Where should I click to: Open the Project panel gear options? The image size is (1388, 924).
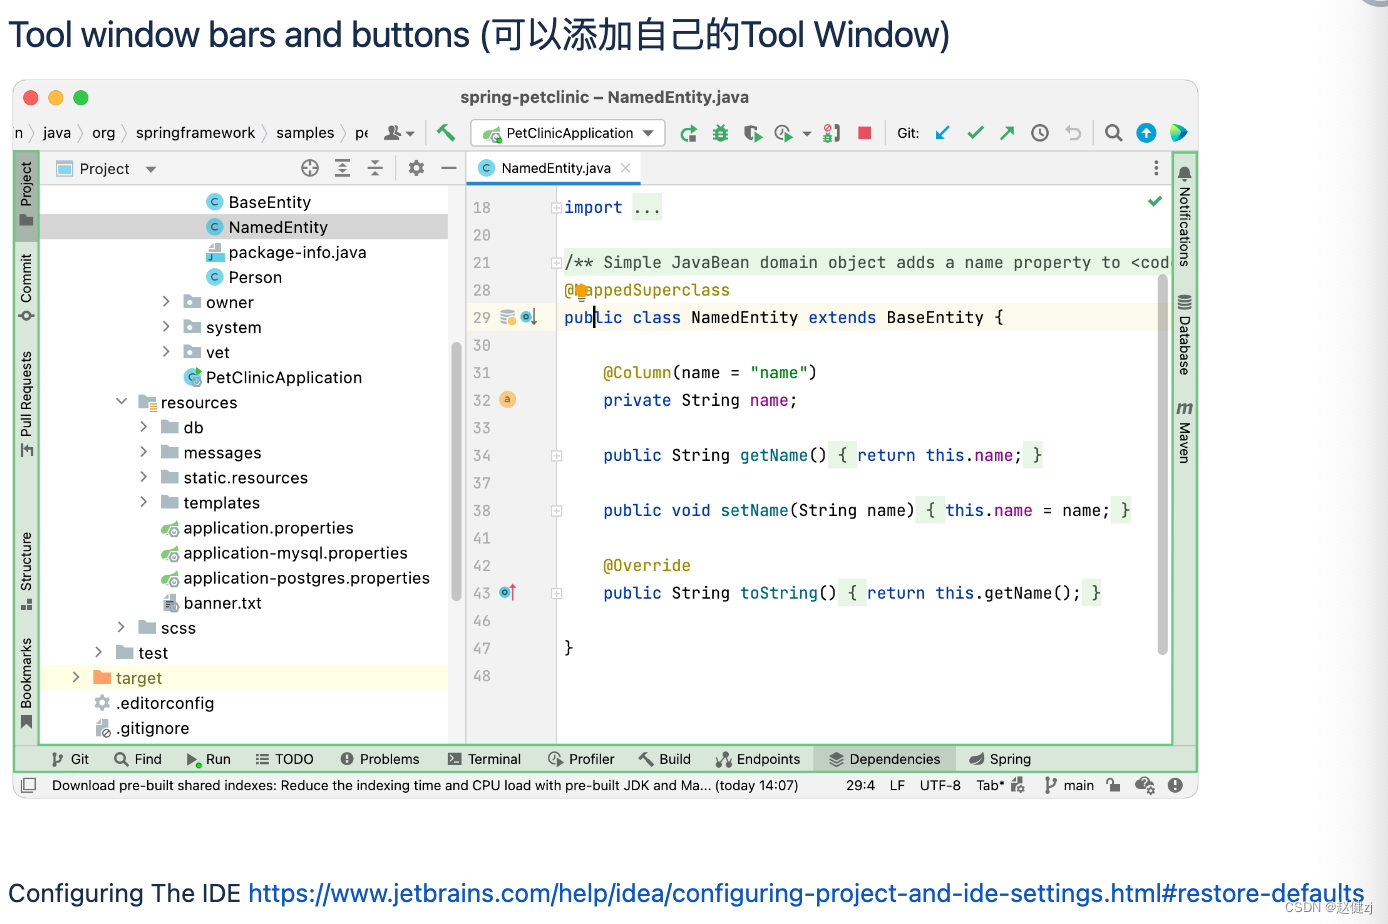416,168
